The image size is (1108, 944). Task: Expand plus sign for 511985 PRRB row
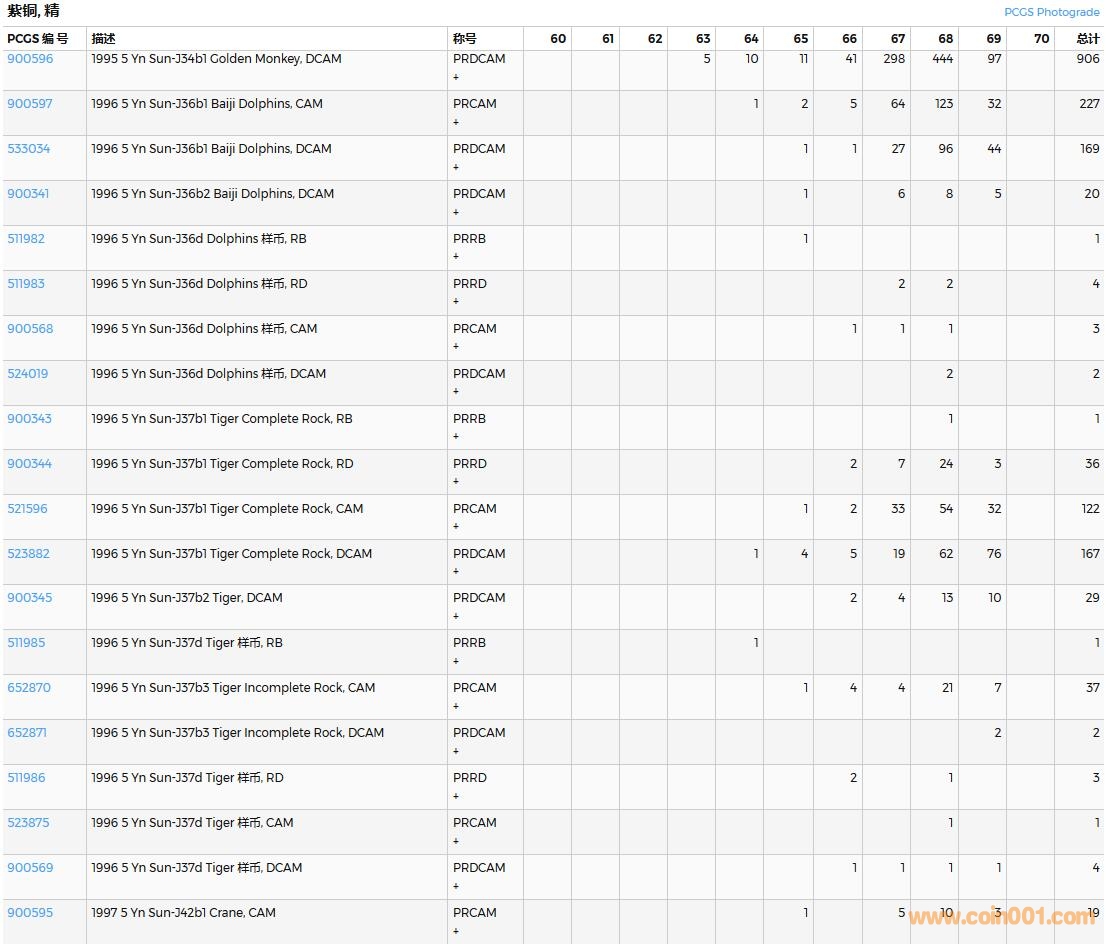[x=456, y=661]
